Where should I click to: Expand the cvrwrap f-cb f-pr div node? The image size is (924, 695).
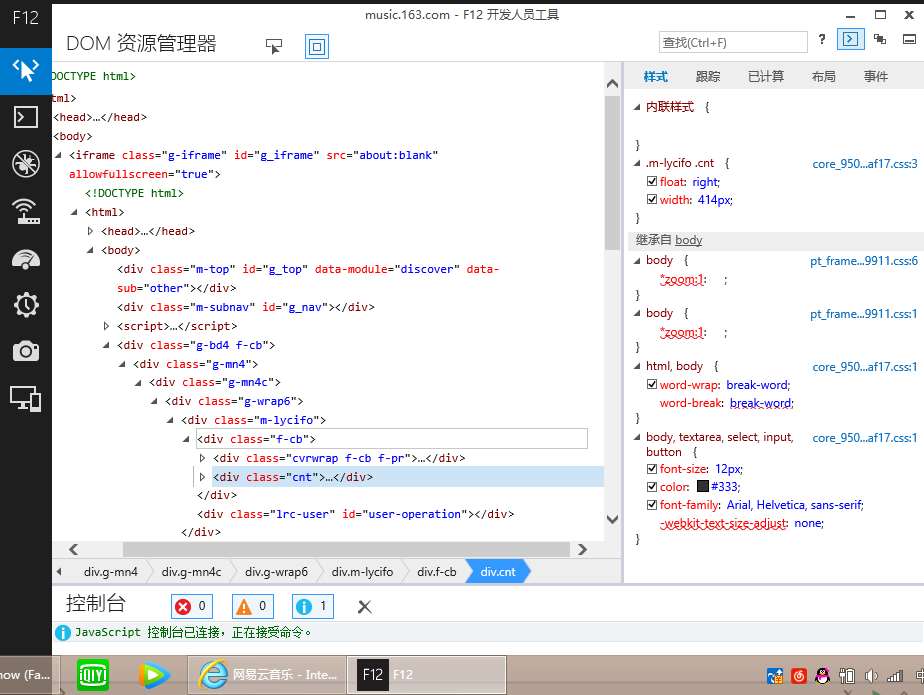(x=202, y=458)
